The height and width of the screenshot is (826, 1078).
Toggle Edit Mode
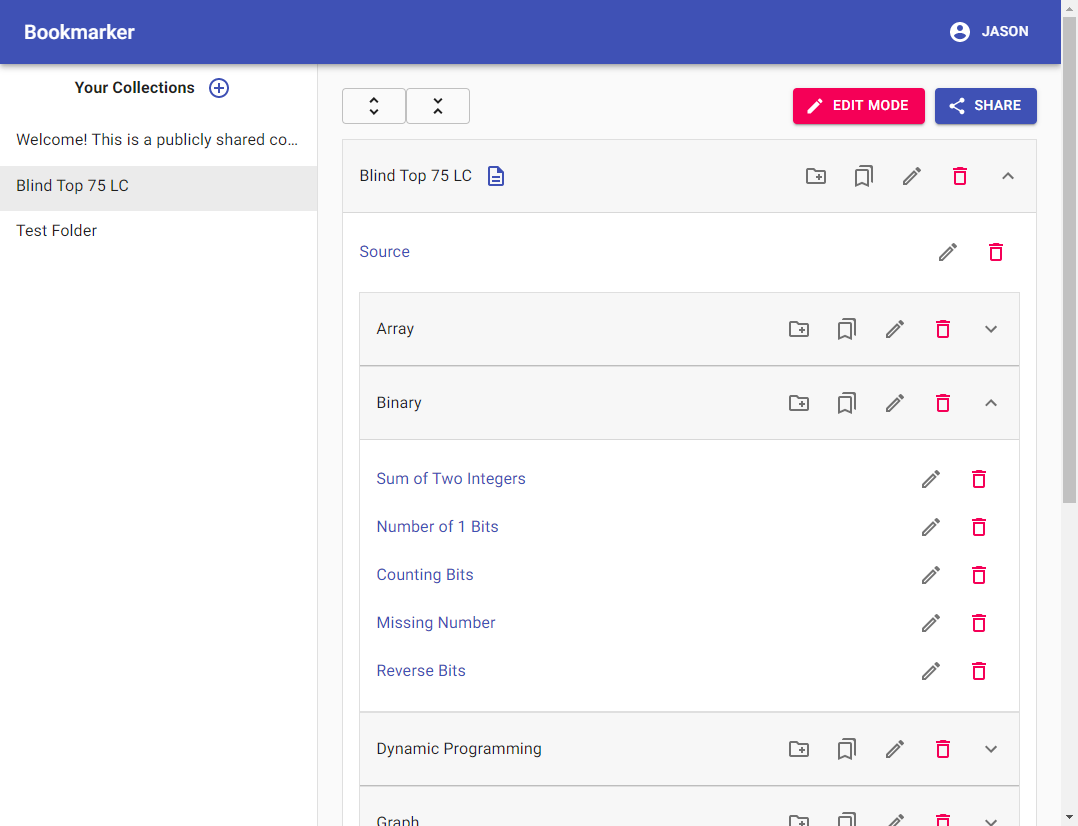(858, 106)
